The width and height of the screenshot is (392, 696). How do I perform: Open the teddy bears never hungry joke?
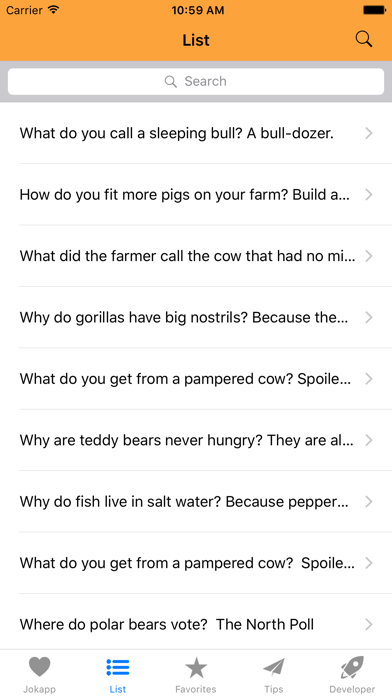click(196, 440)
